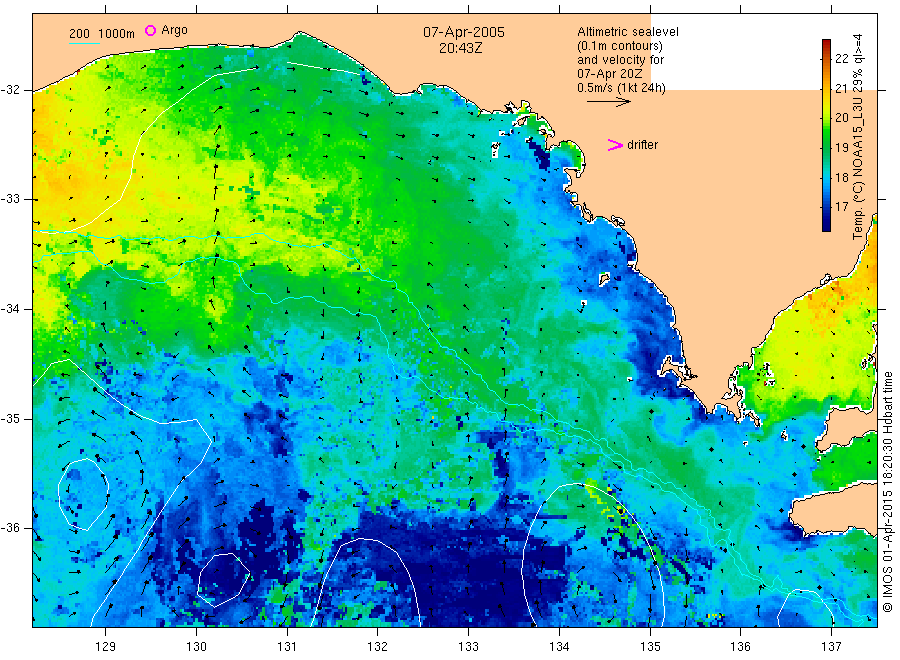The height and width of the screenshot is (660, 900).
Task: Click the 'Argo' legend label
Action: (x=174, y=30)
